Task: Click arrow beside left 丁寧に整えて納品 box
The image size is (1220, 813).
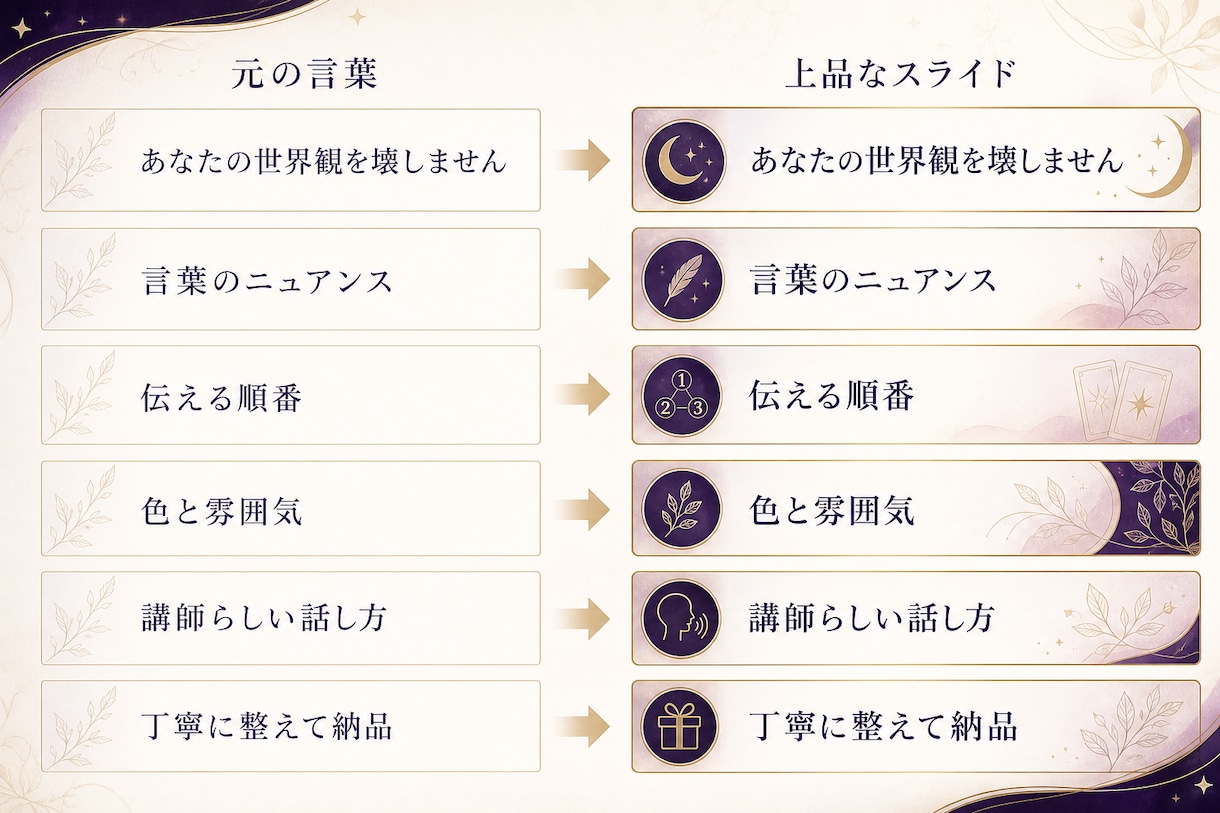Action: pyautogui.click(x=585, y=726)
